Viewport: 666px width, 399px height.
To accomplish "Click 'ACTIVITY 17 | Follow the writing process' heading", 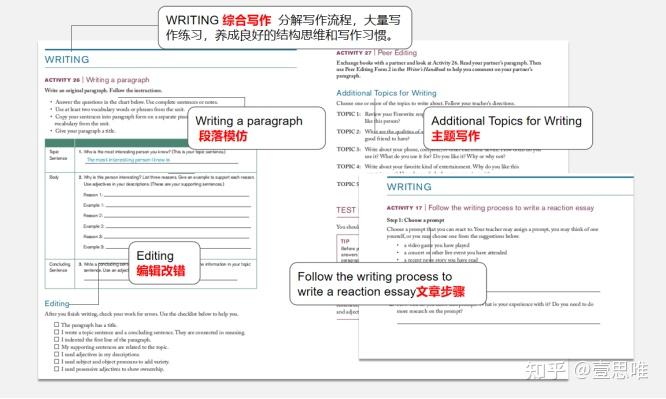I will 490,208.
